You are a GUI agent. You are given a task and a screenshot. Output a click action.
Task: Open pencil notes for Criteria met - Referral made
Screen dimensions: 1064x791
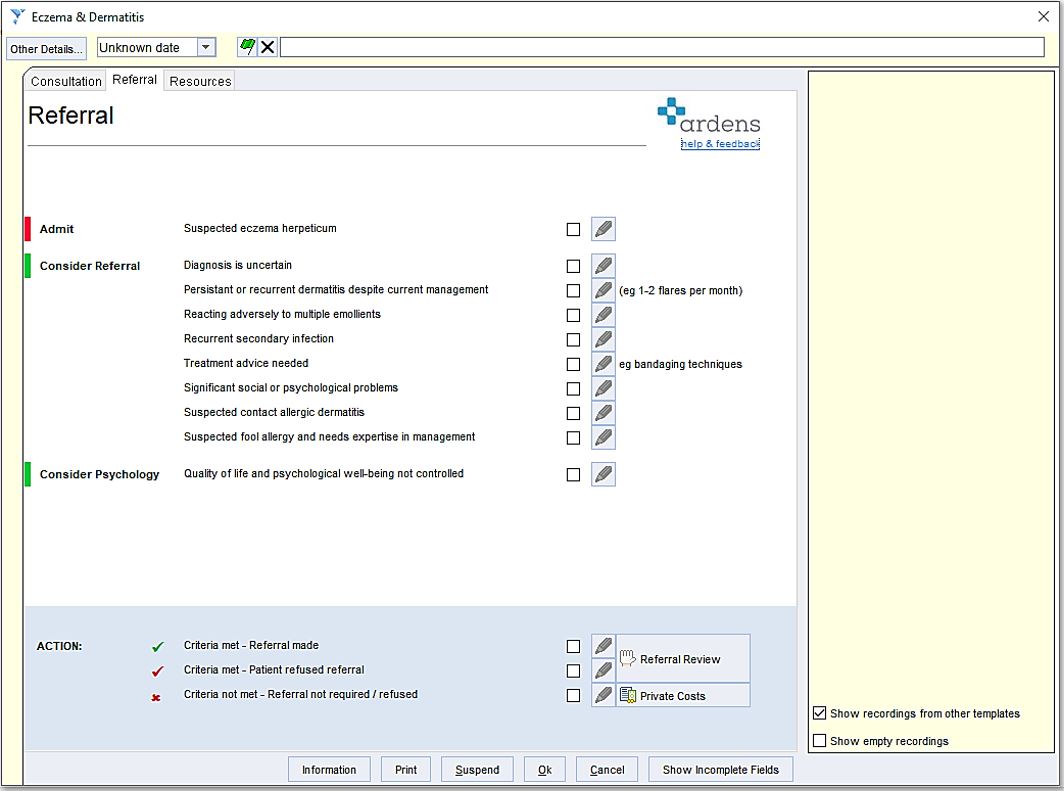(603, 646)
